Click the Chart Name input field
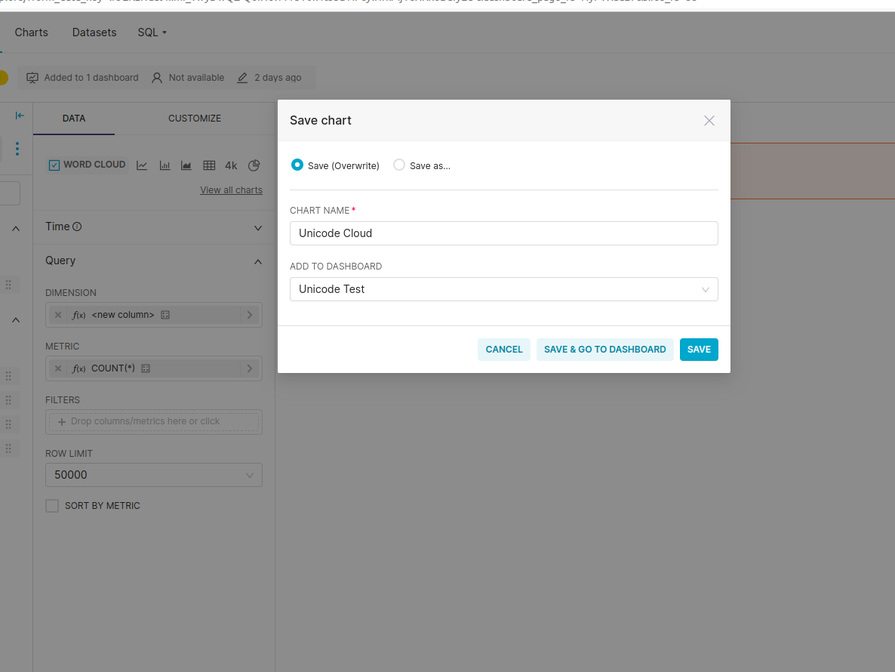895x672 pixels. tap(503, 233)
